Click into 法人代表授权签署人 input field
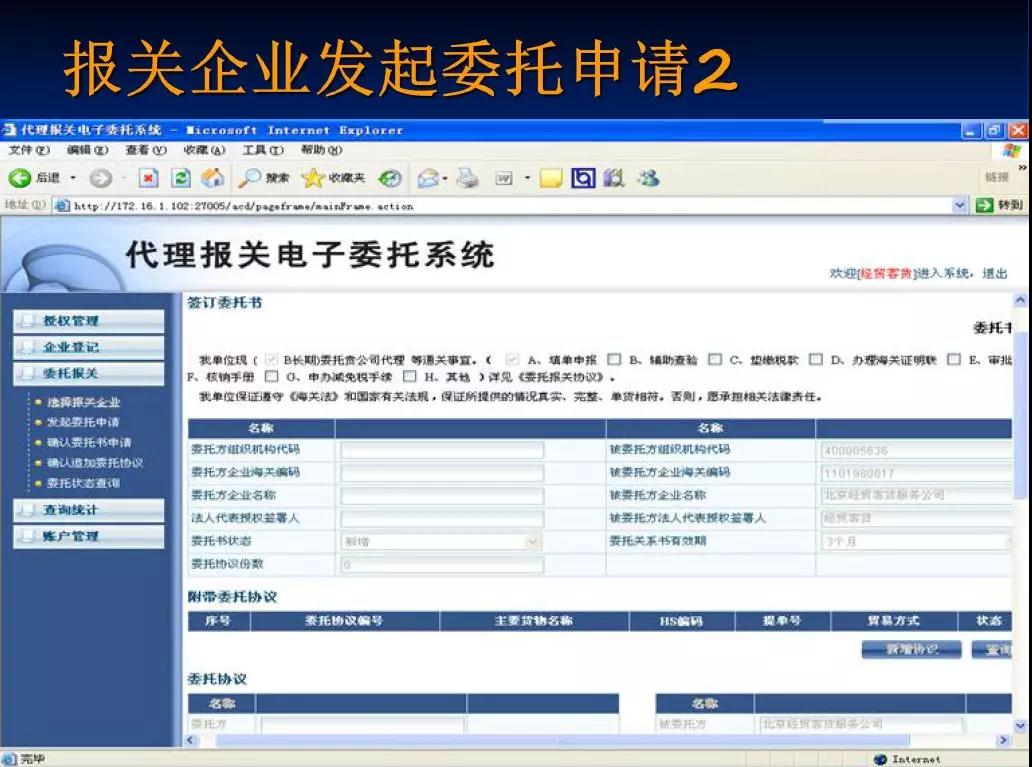This screenshot has width=1032, height=767. [x=442, y=518]
